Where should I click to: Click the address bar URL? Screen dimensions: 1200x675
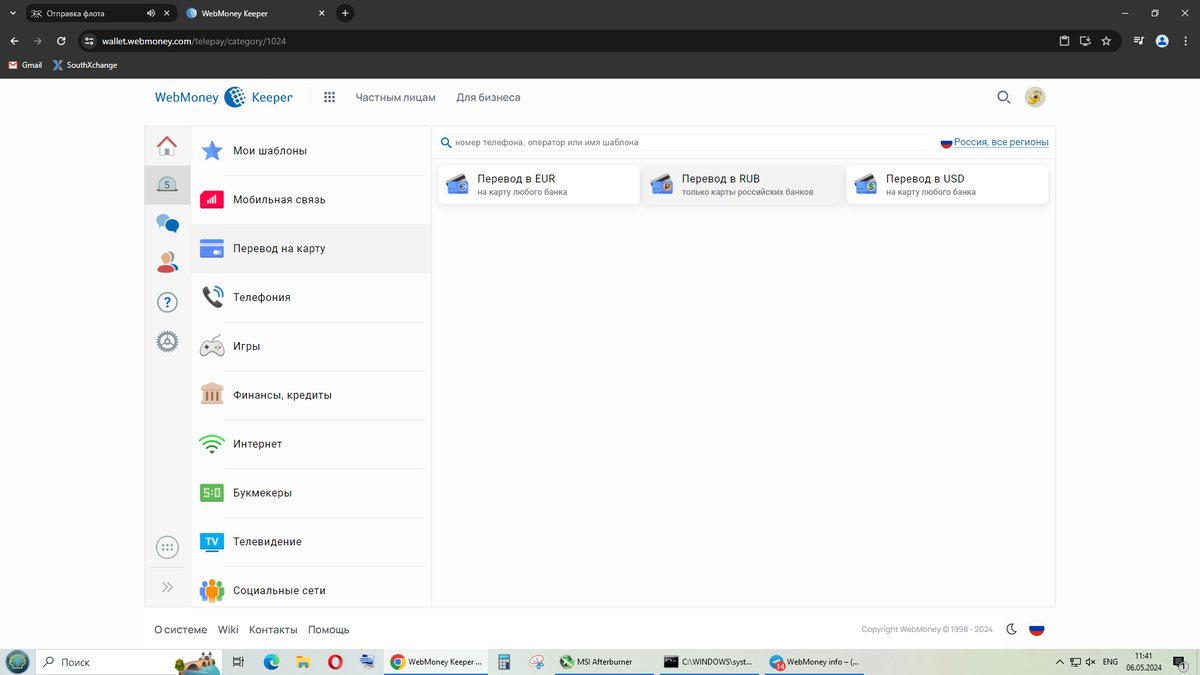(x=194, y=42)
